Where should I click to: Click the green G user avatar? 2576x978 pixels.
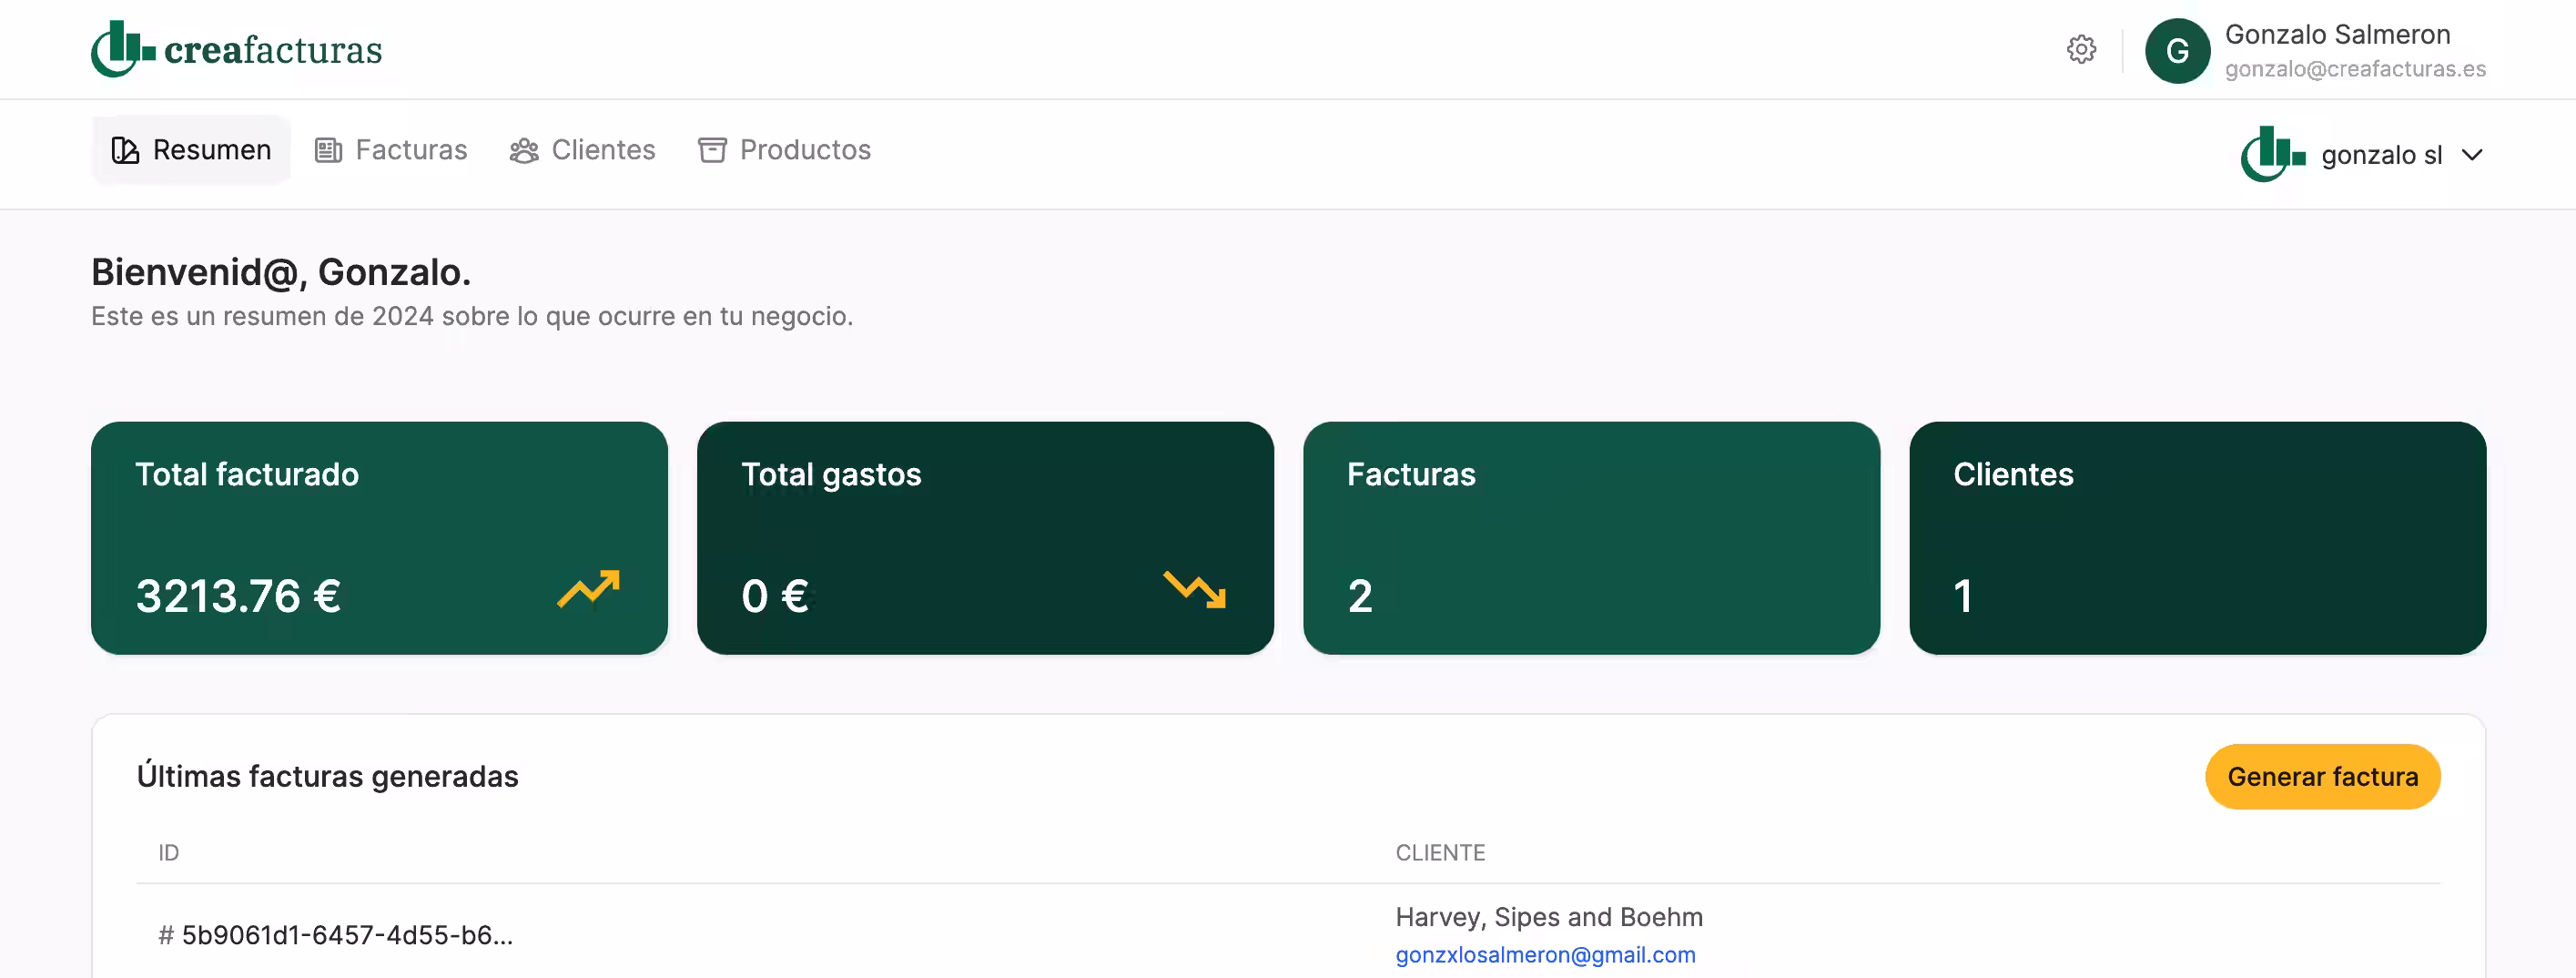pos(2176,51)
